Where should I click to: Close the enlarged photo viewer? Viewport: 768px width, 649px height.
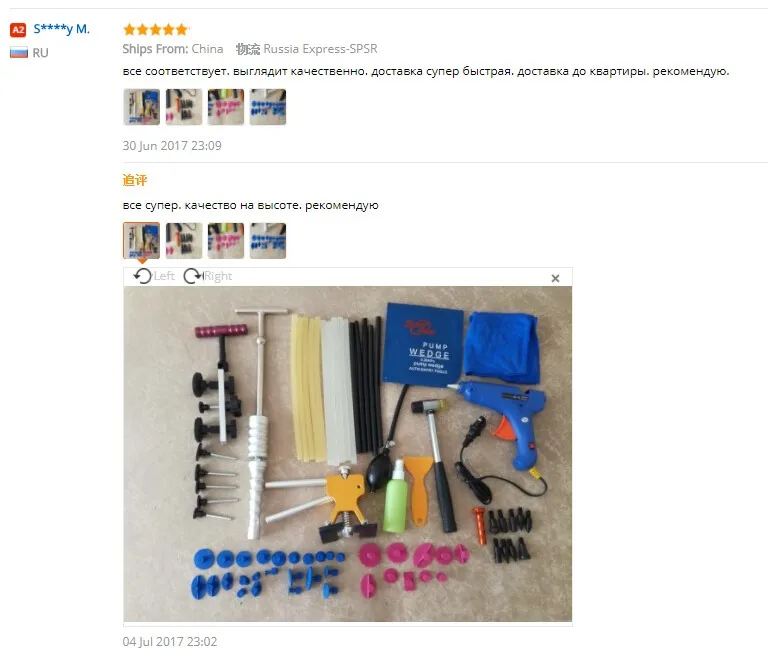[x=555, y=278]
